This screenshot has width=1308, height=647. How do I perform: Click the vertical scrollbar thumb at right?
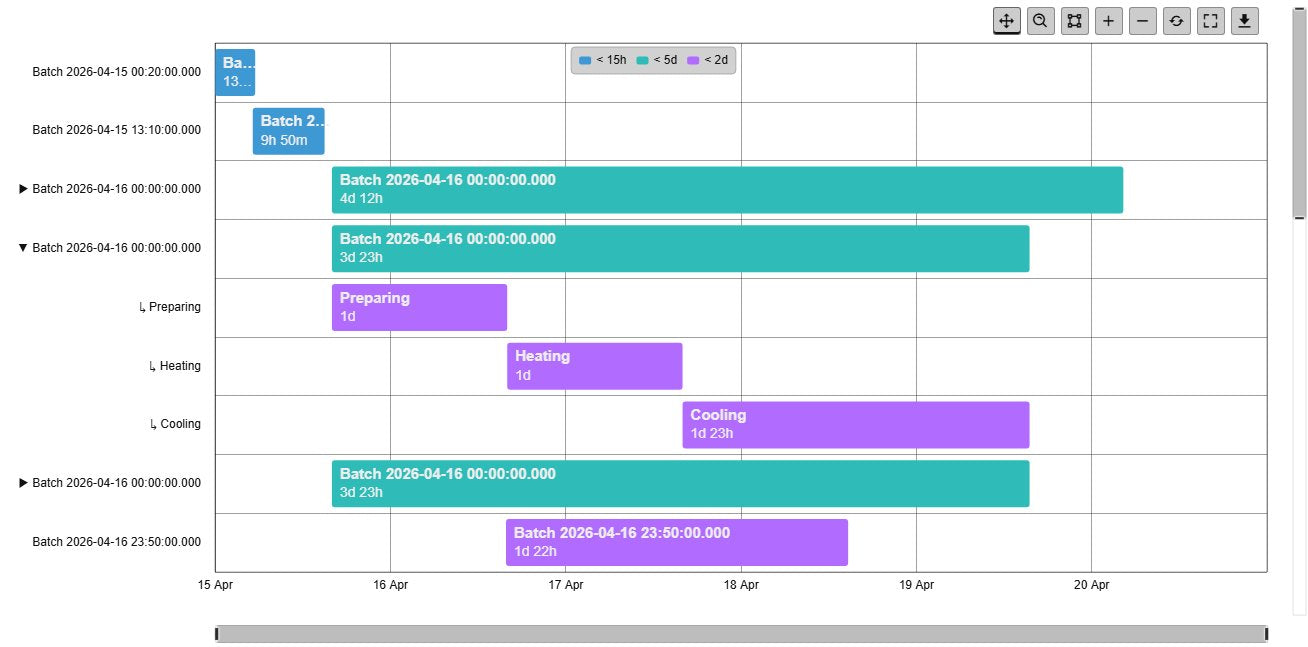click(x=1299, y=113)
